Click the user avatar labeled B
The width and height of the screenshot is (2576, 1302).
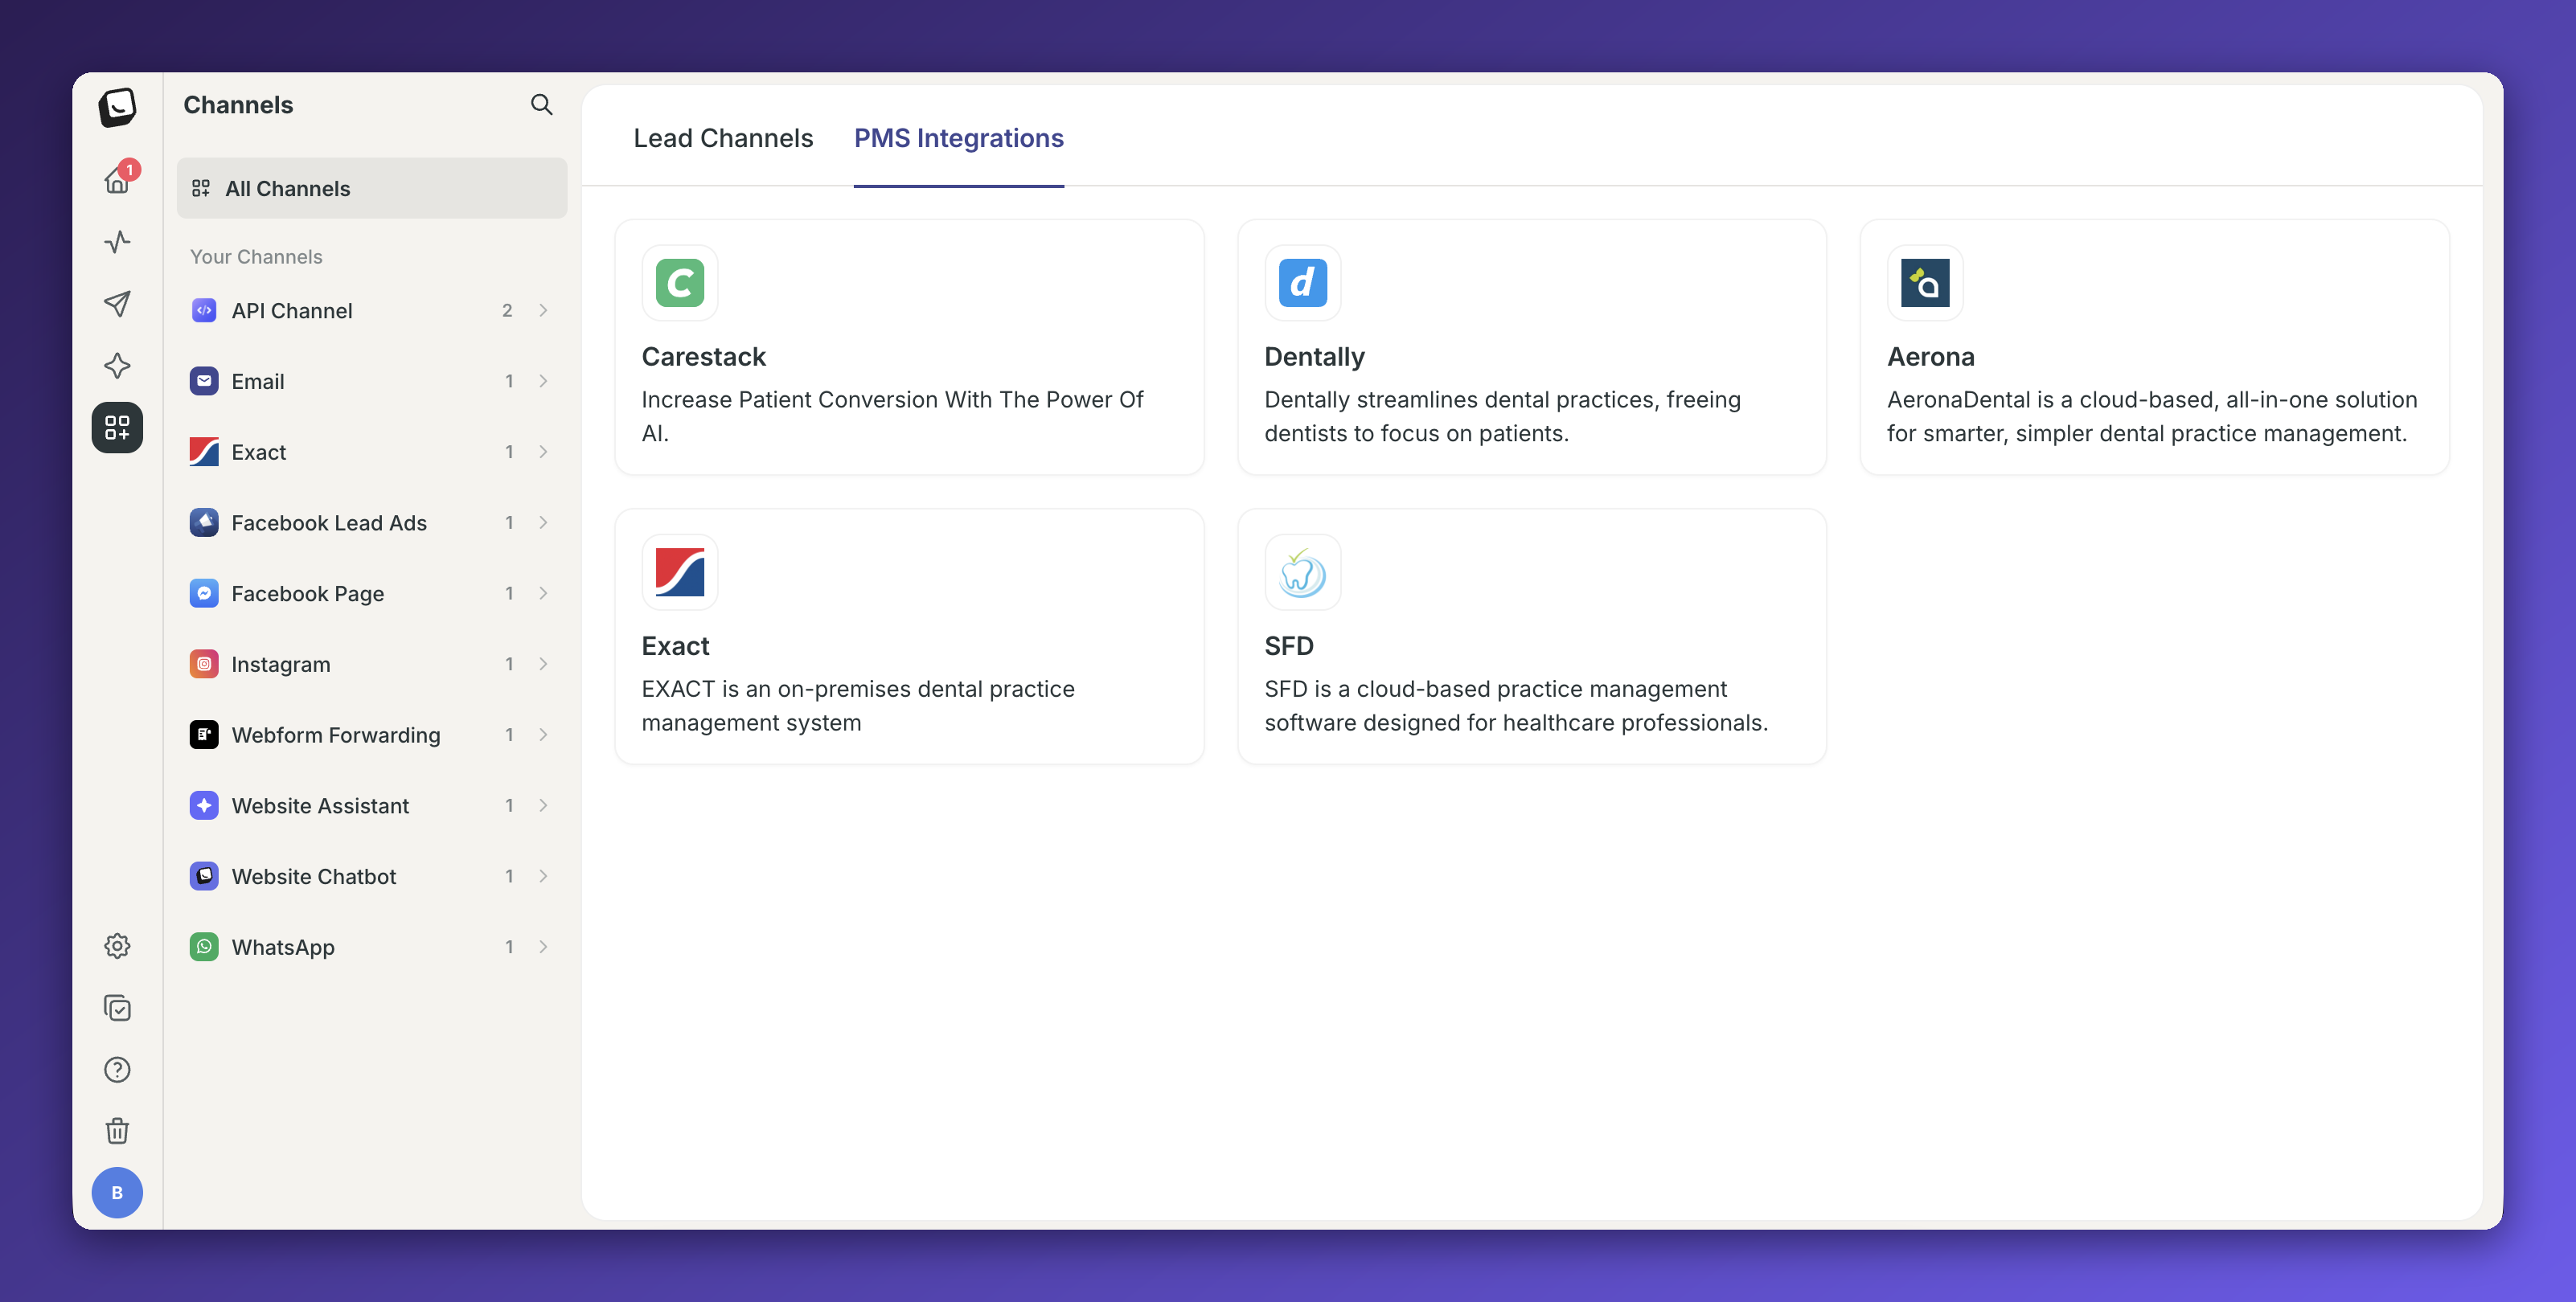coord(117,1193)
